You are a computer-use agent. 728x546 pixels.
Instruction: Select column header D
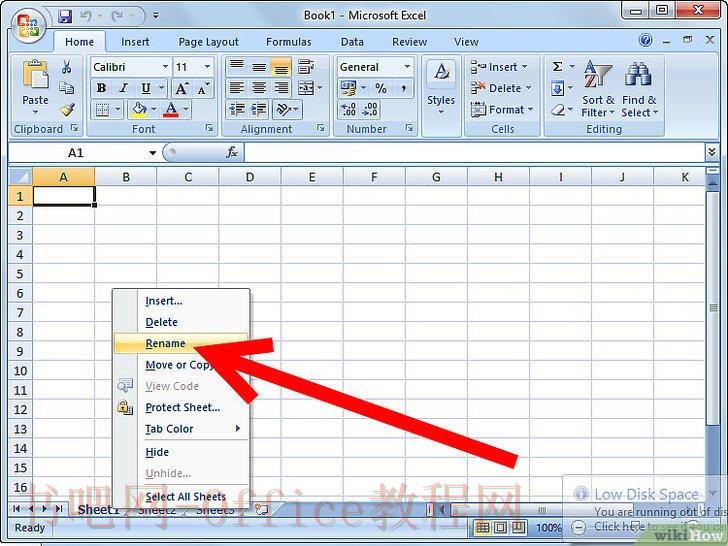click(x=250, y=177)
